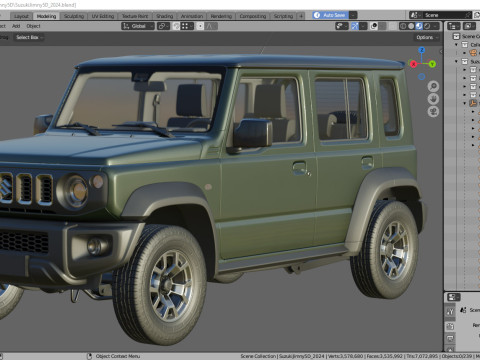480x360 pixels.
Task: Open the Render properties tab
Action: 450,326
